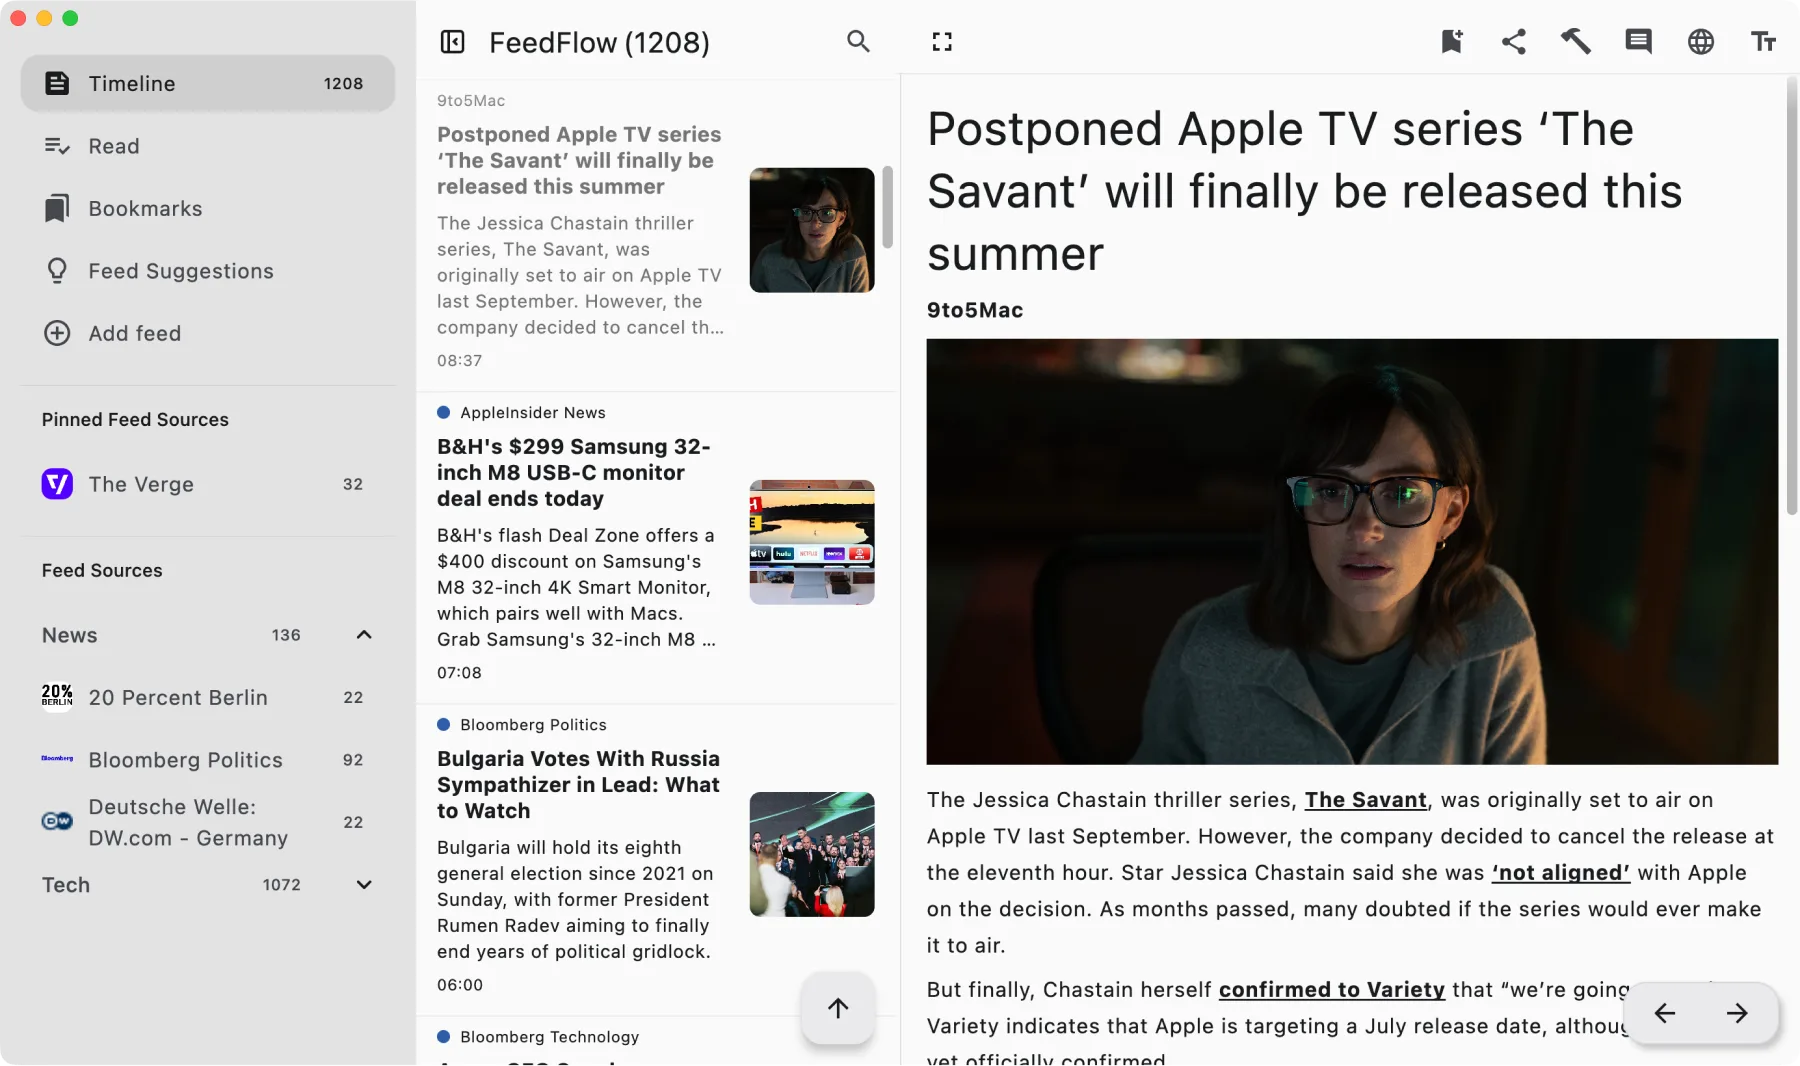
Task: Open the article in browser via globe icon
Action: (1701, 41)
